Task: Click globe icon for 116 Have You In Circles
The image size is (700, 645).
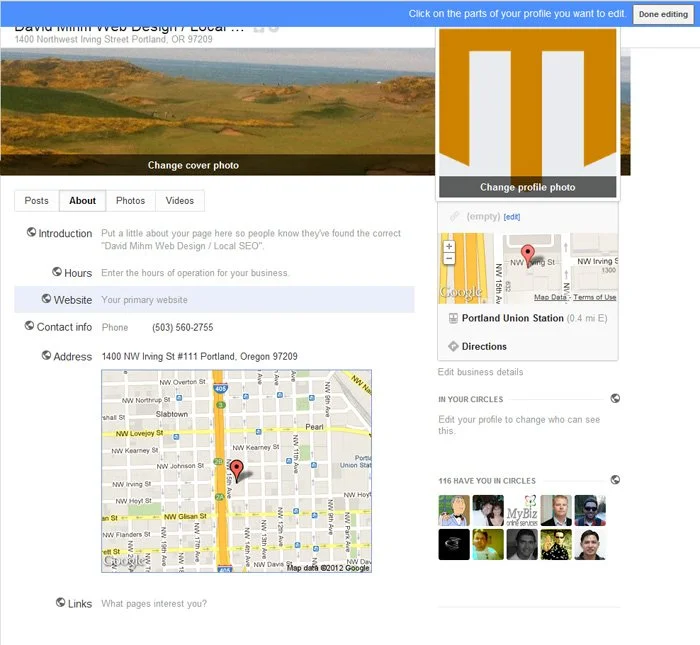Action: tap(615, 480)
